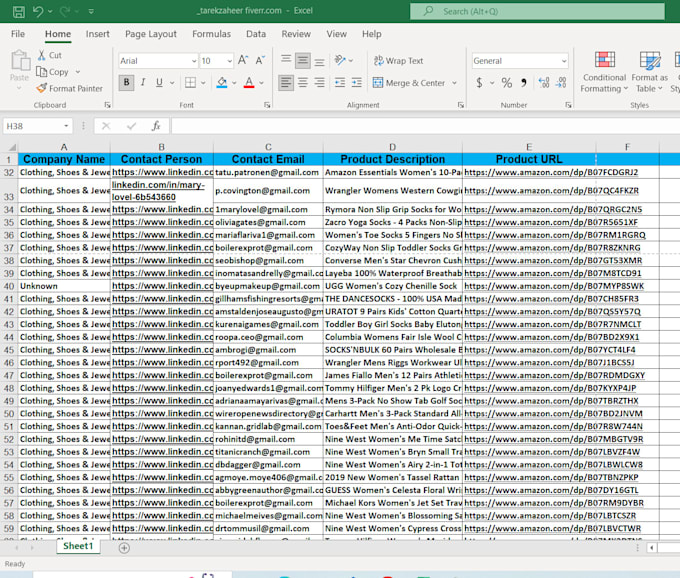Click the Paste clipboard icon

[20, 61]
